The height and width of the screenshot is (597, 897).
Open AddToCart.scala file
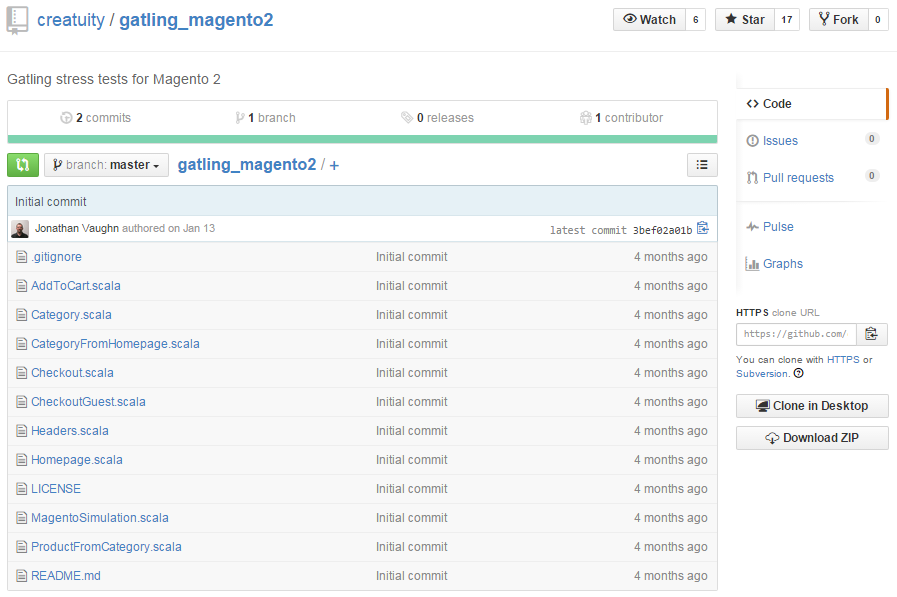tap(76, 286)
